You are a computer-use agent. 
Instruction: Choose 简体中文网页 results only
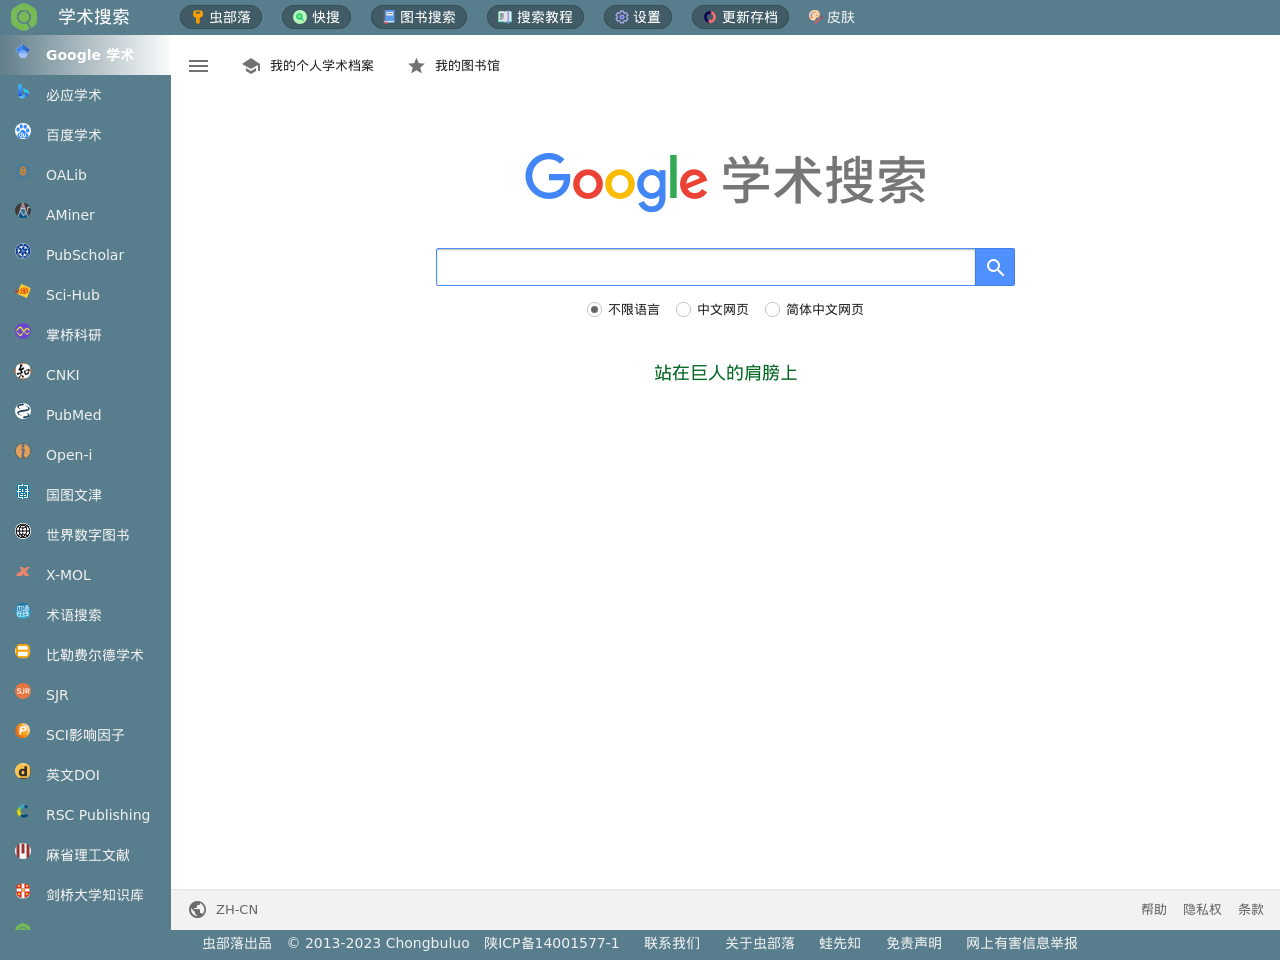(772, 309)
